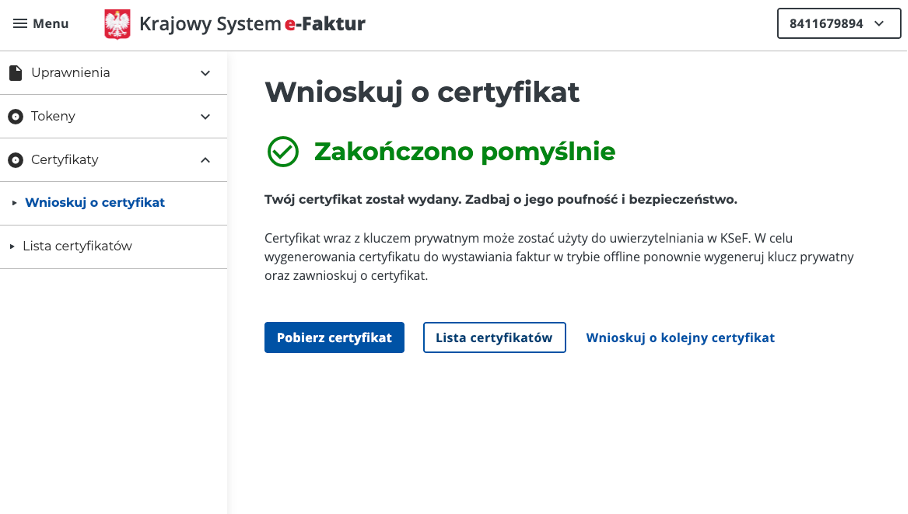Click the Krajowy System e-Faktur title
This screenshot has height=514, width=908.
[x=252, y=24]
